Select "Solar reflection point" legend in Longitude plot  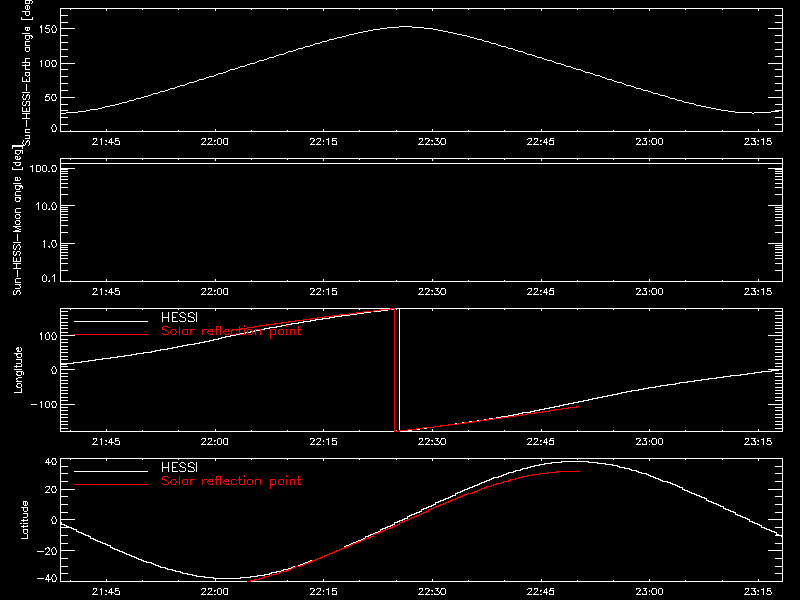click(231, 331)
